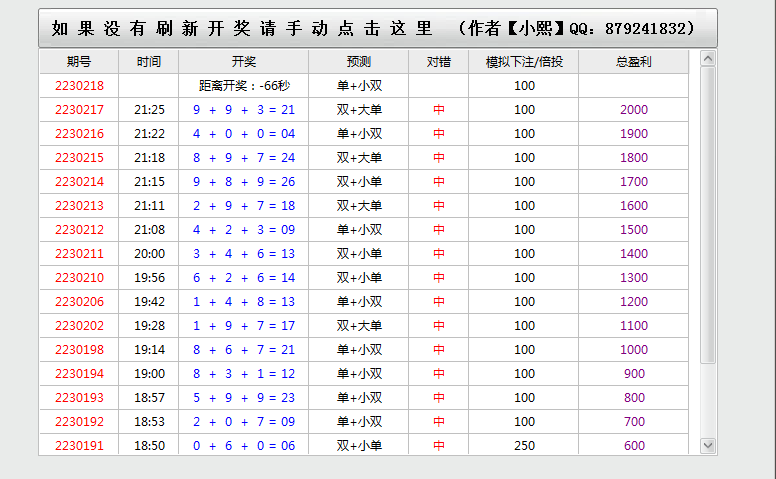Click the 时间 column header

tap(148, 62)
